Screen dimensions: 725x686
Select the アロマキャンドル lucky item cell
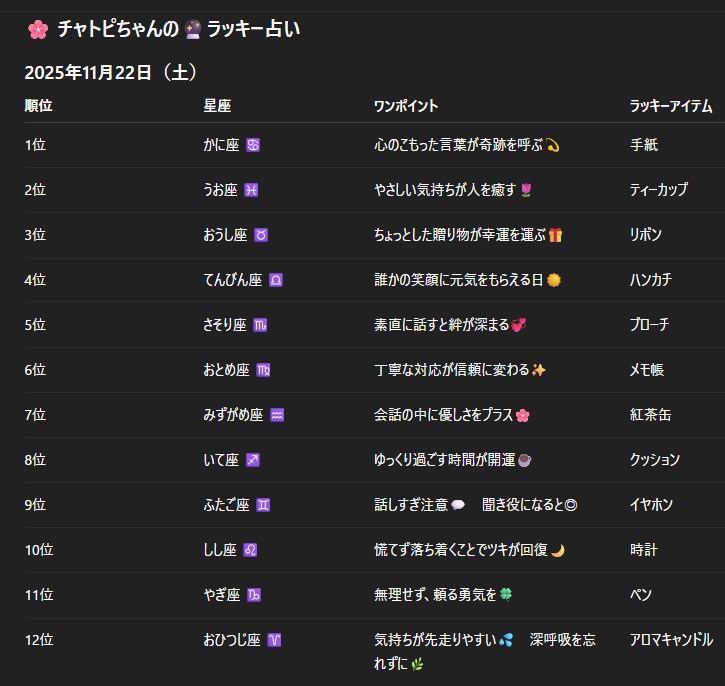[671, 640]
